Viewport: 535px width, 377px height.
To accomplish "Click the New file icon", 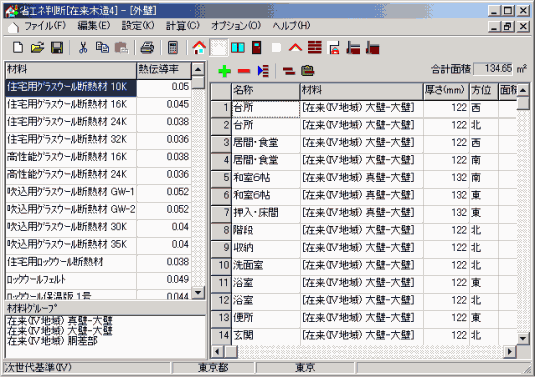I will coord(18,47).
